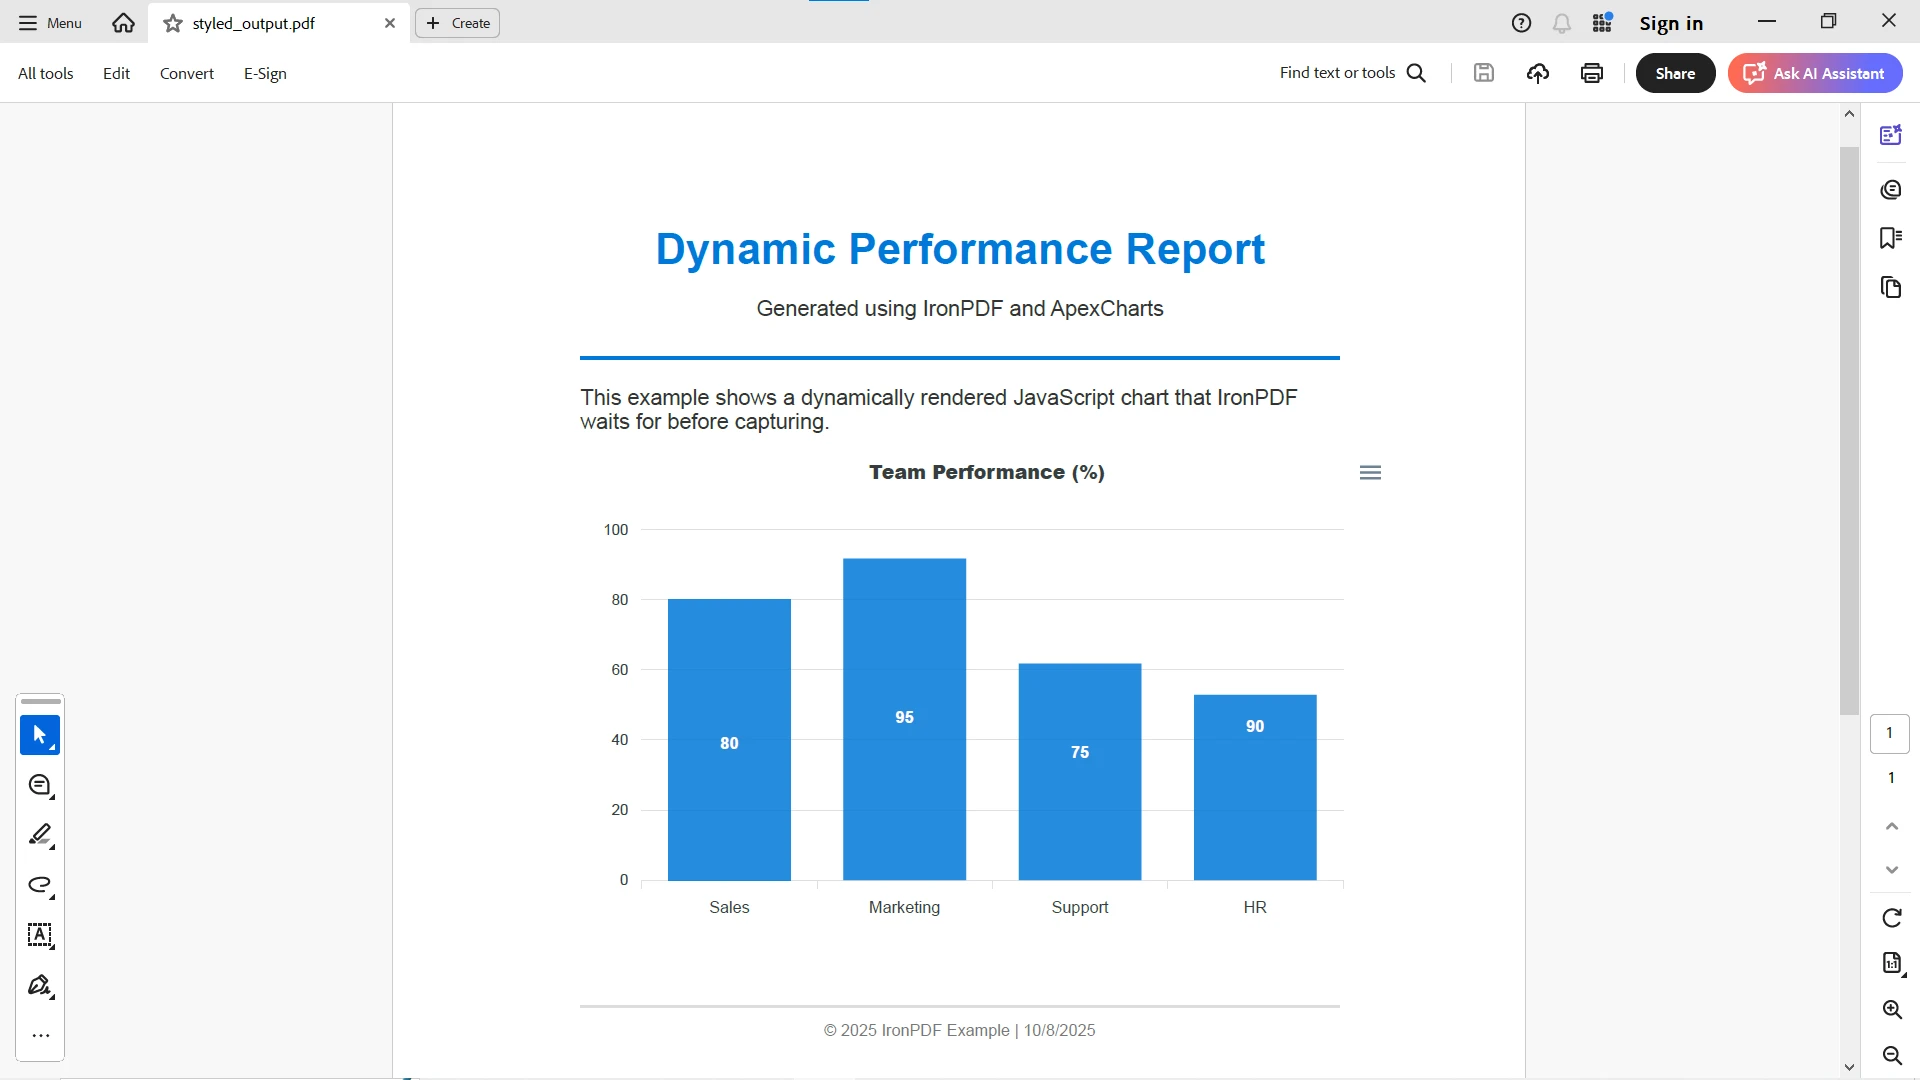Zoom out of the document

[x=1891, y=1056]
